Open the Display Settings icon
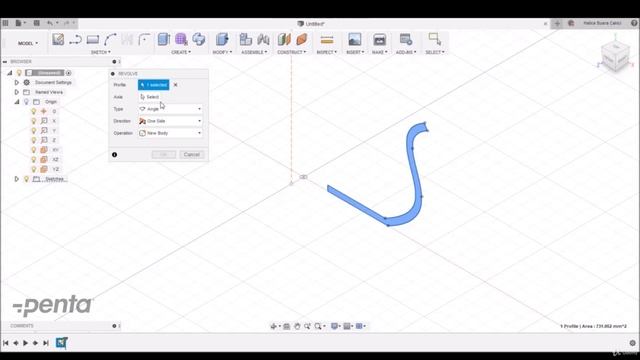The width and height of the screenshot is (640, 360). 335,326
